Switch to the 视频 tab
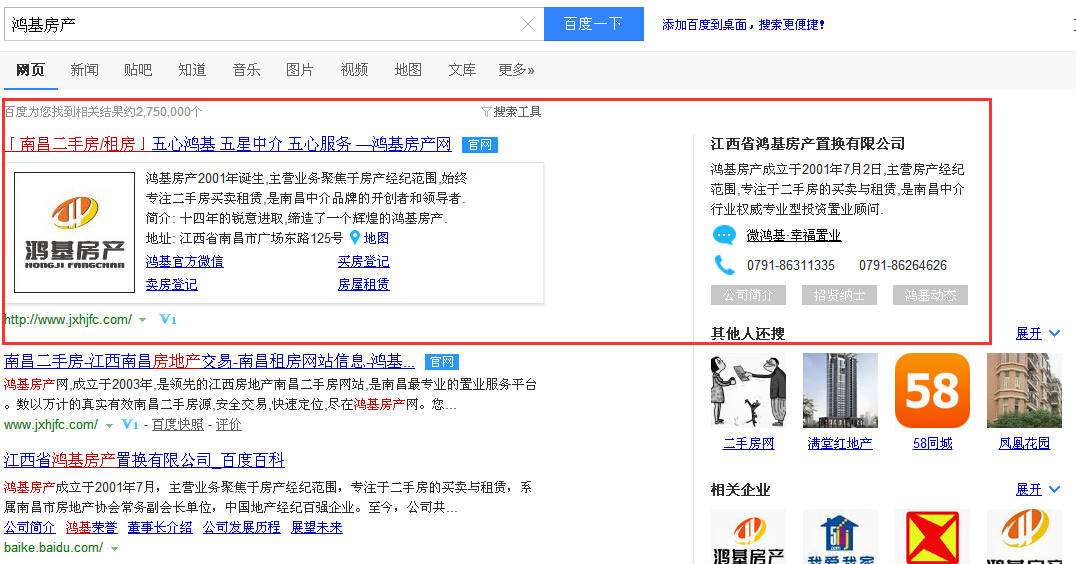 coord(354,69)
